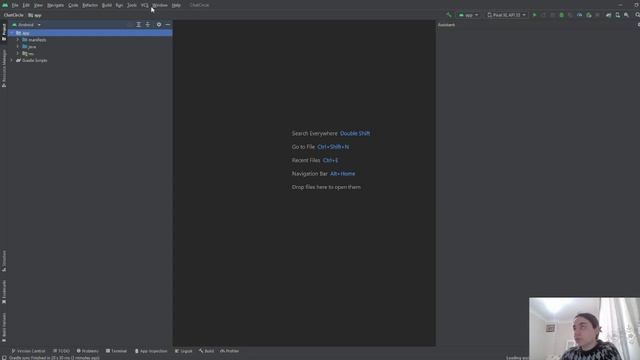Image resolution: width=640 pixels, height=360 pixels.
Task: Open the Bookmarks side tab
Action: coord(4,292)
